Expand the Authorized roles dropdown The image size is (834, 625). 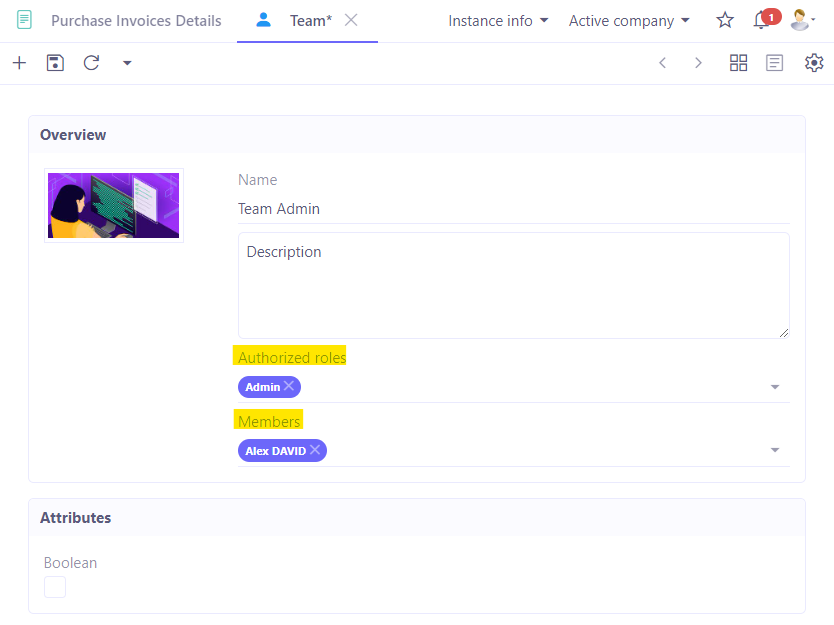774,386
